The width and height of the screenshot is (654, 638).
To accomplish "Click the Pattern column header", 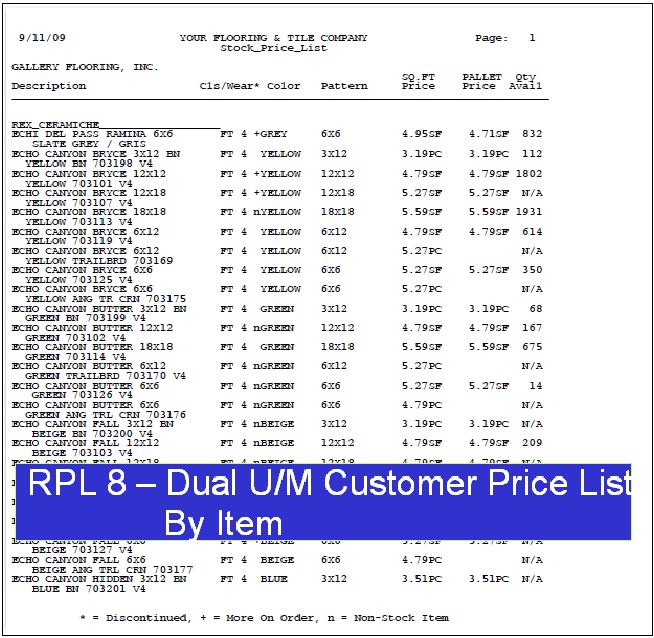I will (344, 86).
